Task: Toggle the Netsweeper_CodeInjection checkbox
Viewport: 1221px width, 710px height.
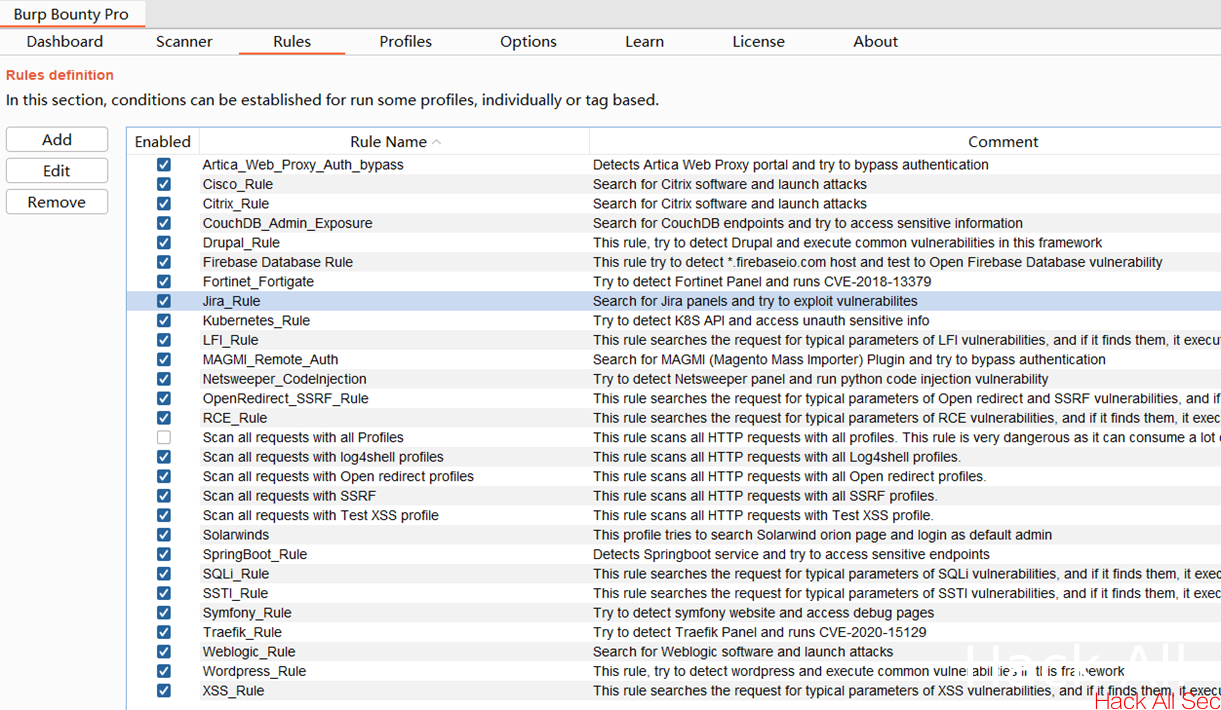Action: click(164, 379)
